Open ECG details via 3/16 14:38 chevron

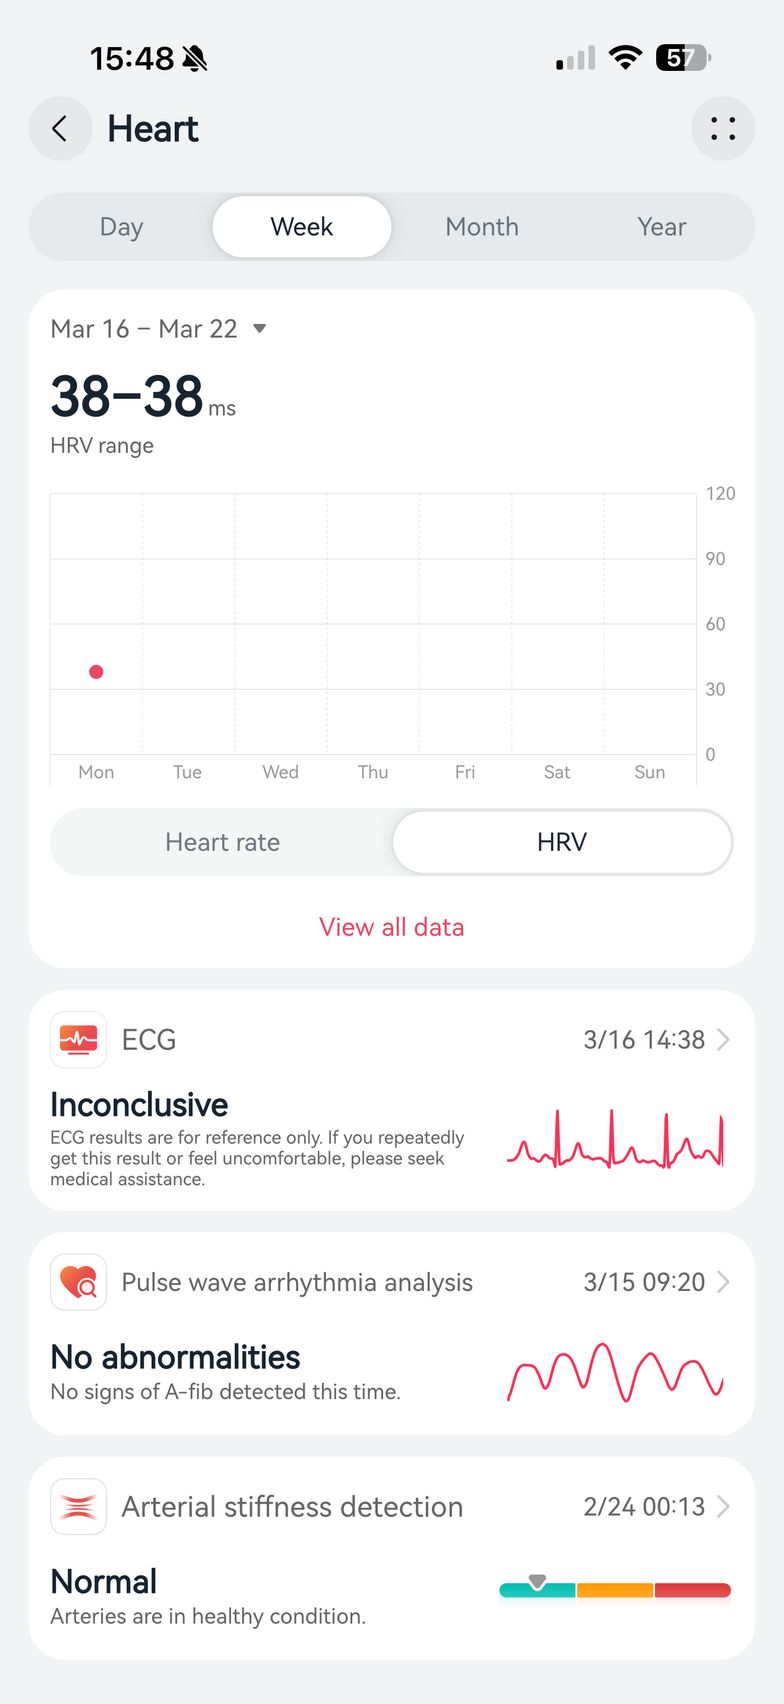[x=723, y=1040]
